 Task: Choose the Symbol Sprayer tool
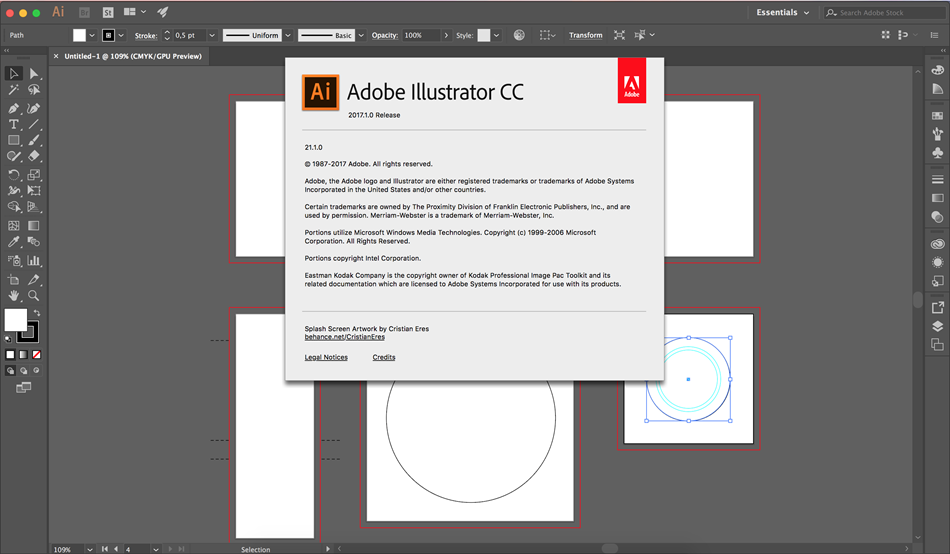coord(13,261)
